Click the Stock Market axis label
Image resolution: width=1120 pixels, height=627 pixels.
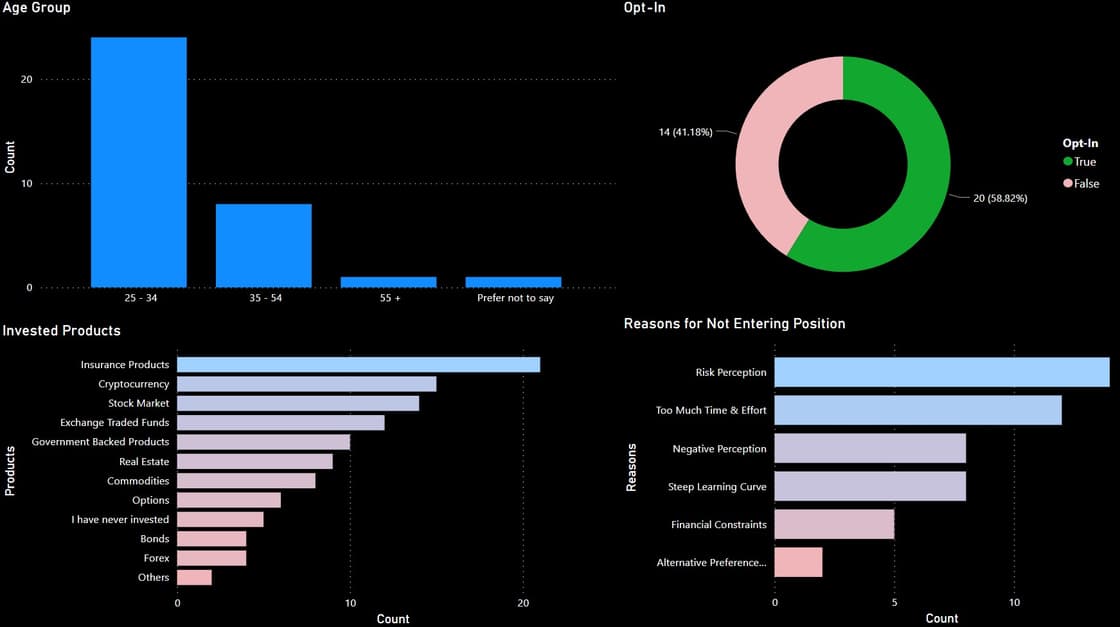139,403
